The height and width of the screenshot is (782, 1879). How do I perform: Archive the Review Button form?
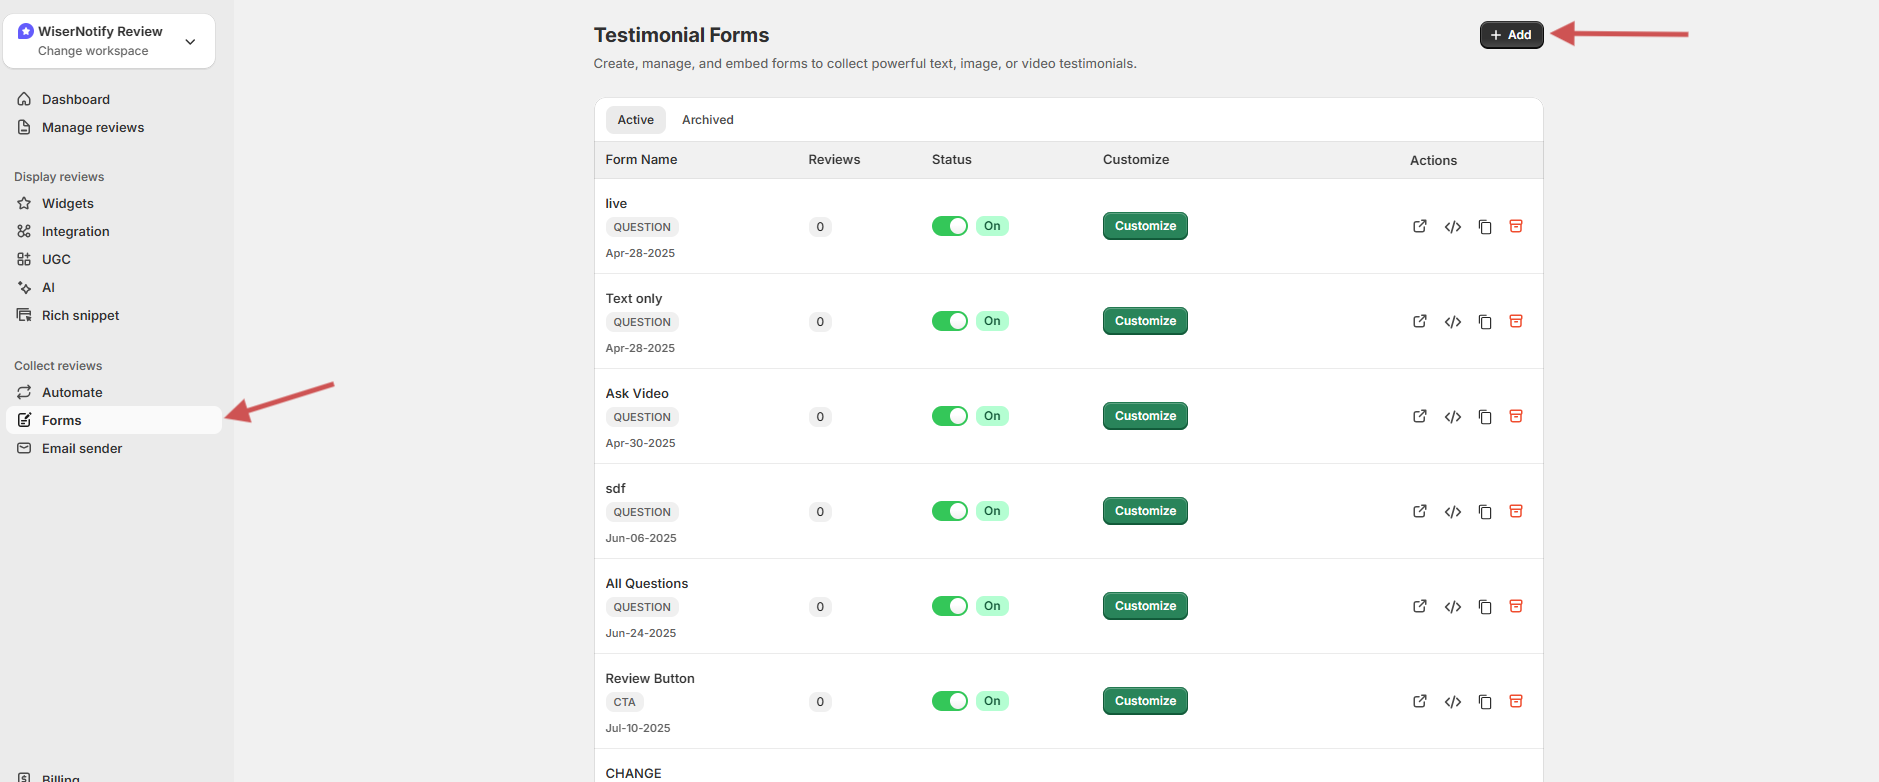(1516, 701)
